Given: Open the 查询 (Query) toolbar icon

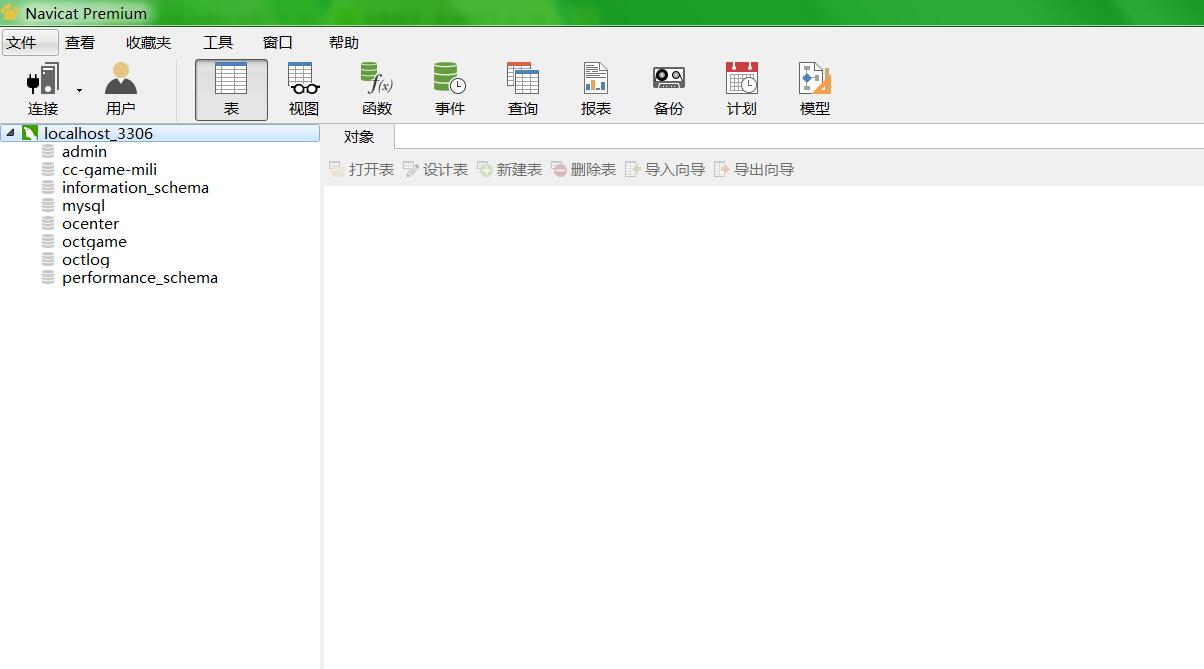Looking at the screenshot, I should (x=523, y=80).
